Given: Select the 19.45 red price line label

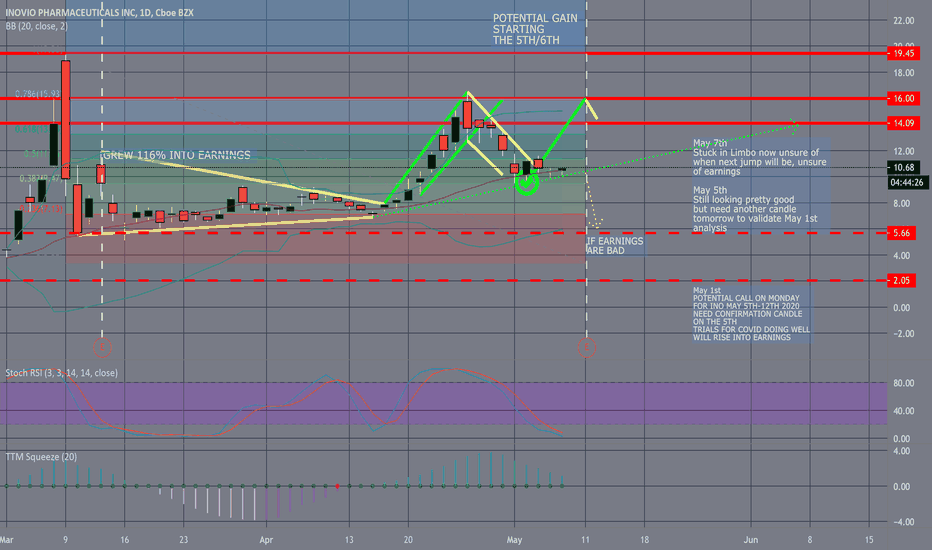Looking at the screenshot, I should pos(903,54).
